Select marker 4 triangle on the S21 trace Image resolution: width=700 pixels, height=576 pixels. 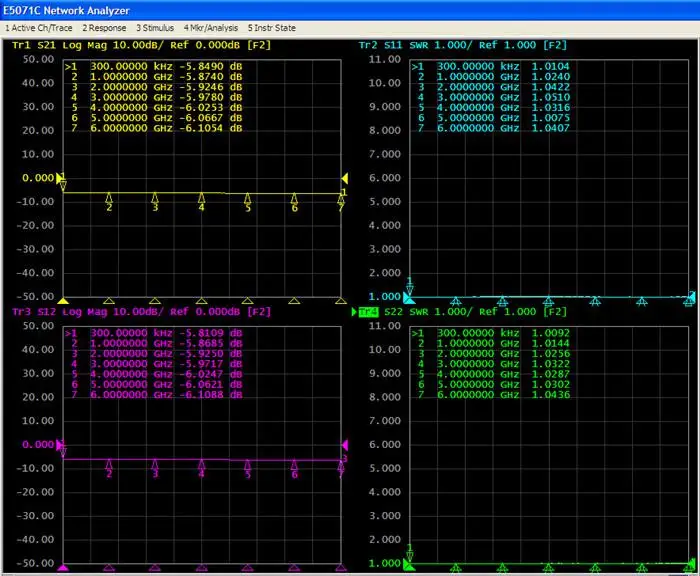click(201, 198)
